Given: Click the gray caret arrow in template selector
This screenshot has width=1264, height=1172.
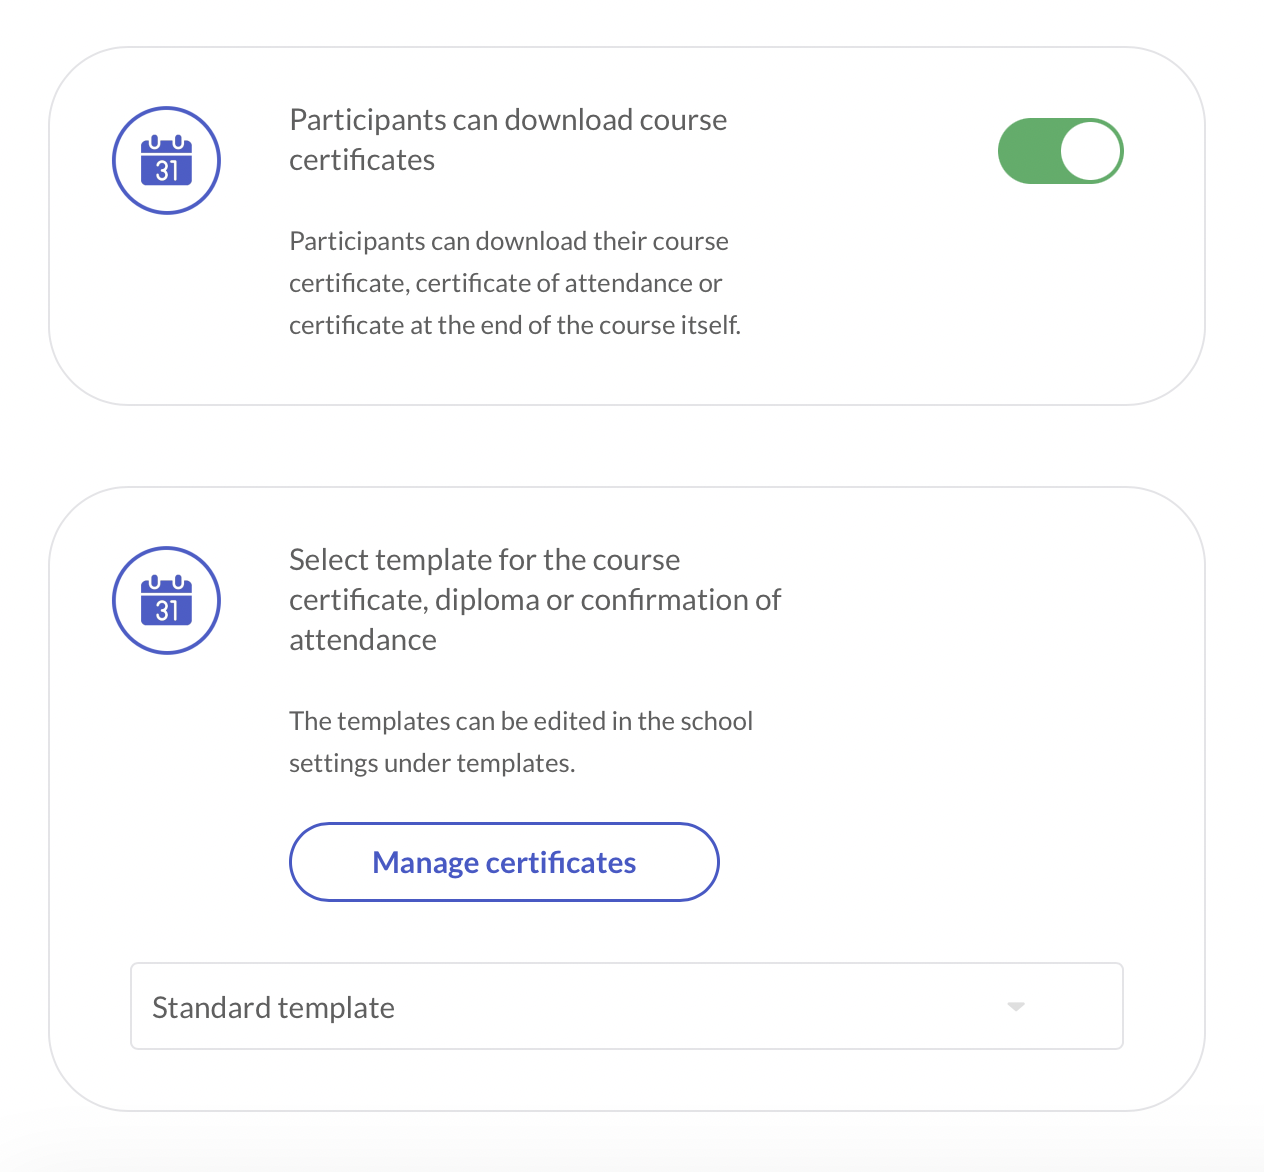Looking at the screenshot, I should coord(1016,1006).
